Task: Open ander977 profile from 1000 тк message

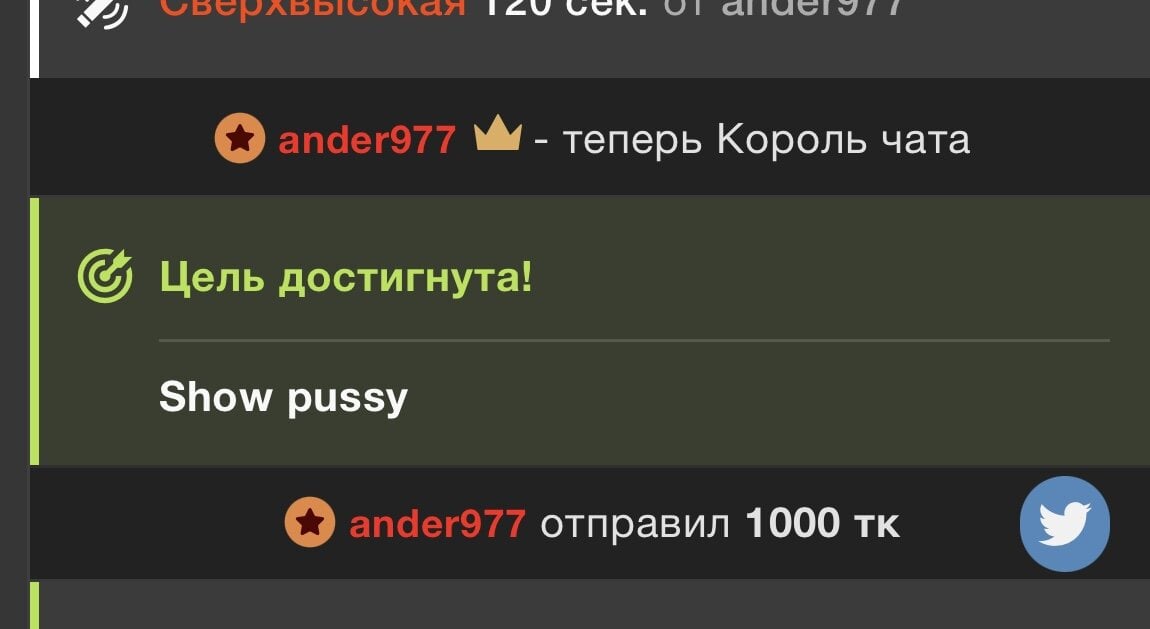Action: pyautogui.click(x=437, y=524)
